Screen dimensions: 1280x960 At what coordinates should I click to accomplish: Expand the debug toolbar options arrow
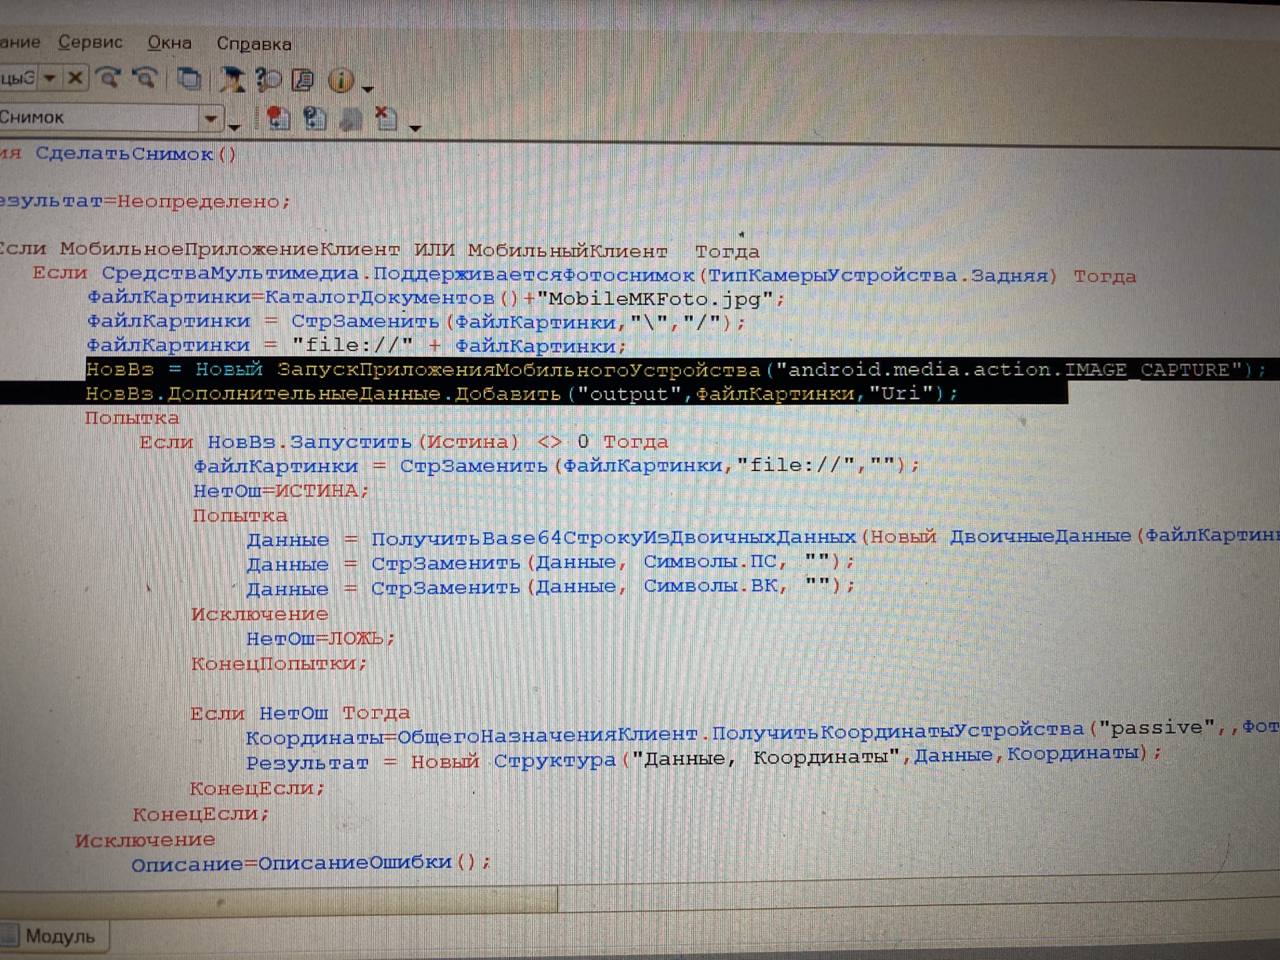pos(414,128)
